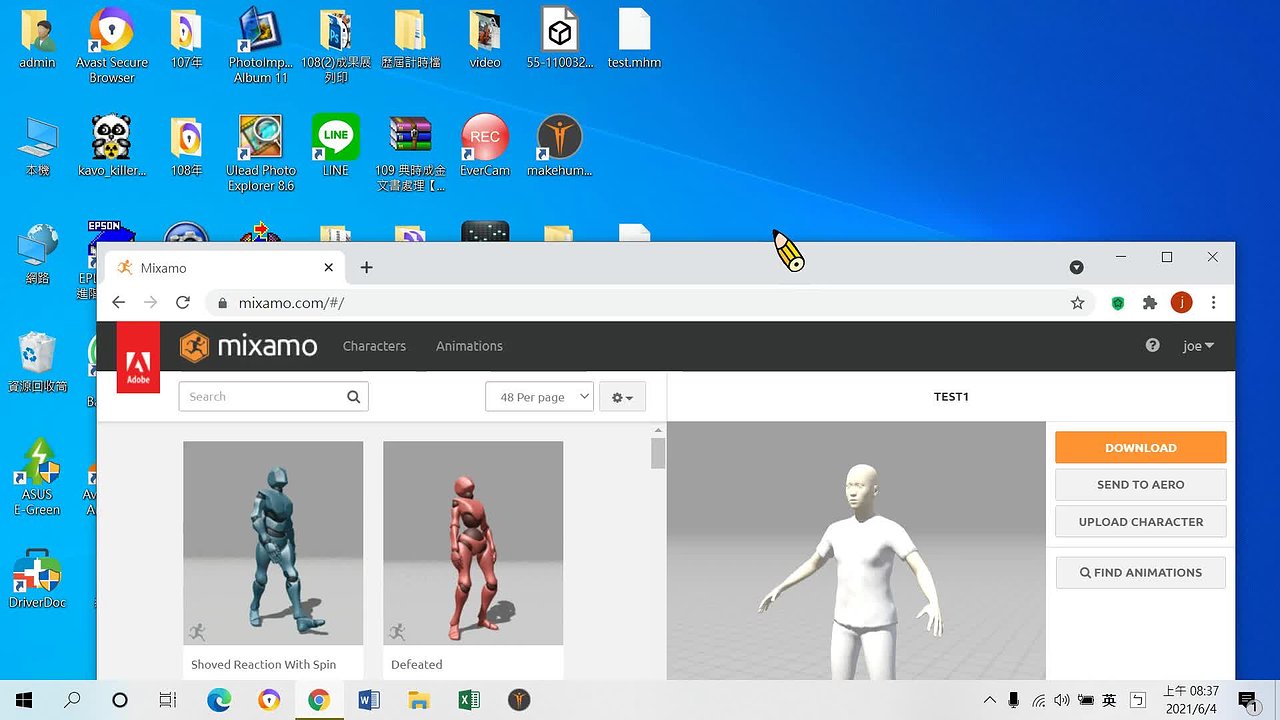Open Task View on the taskbar
Image resolution: width=1280 pixels, height=720 pixels.
168,700
